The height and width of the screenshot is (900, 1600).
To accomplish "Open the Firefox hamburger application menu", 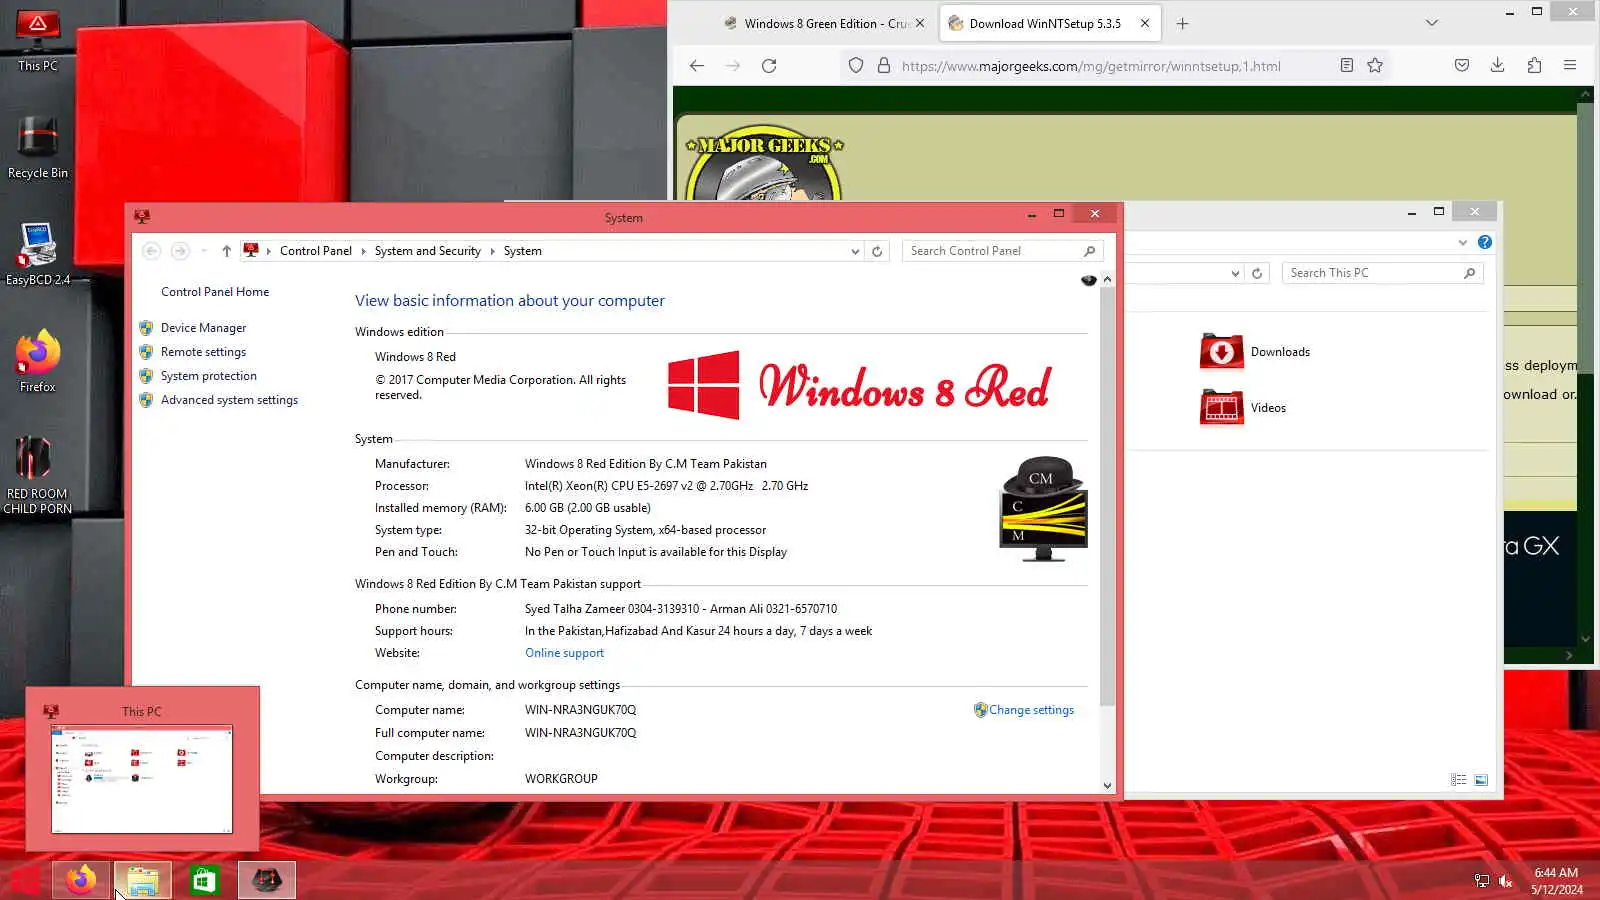I will 1570,66.
